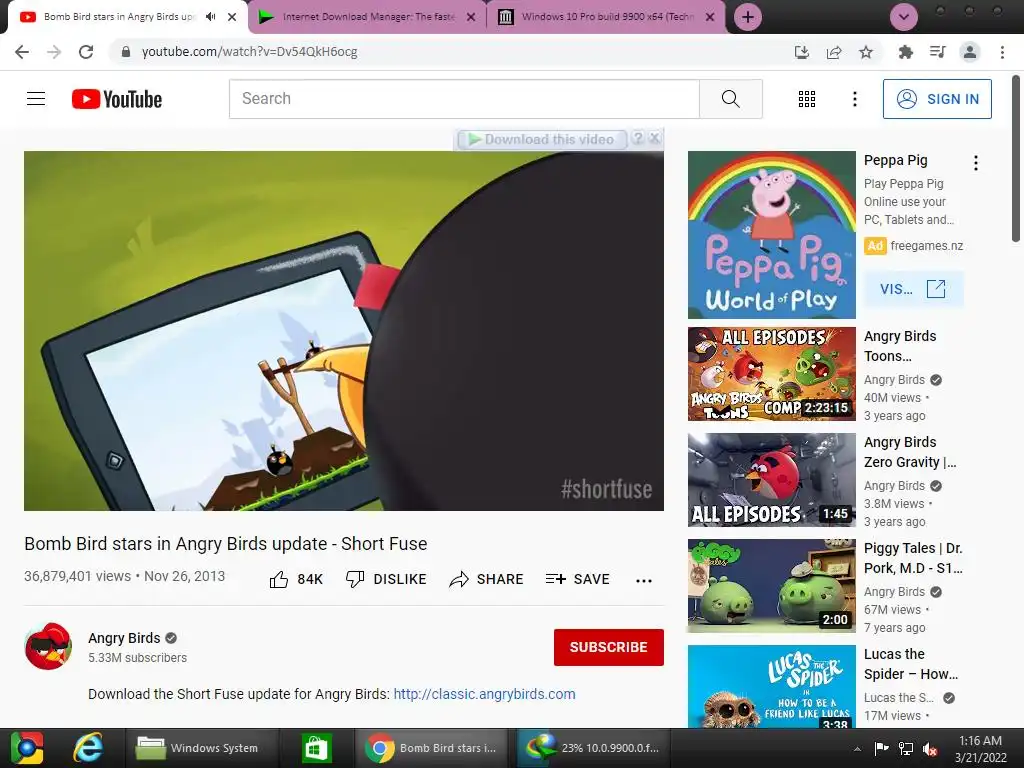This screenshot has width=1024, height=768.
Task: Open Chrome's three-dot menu
Action: 1002,52
